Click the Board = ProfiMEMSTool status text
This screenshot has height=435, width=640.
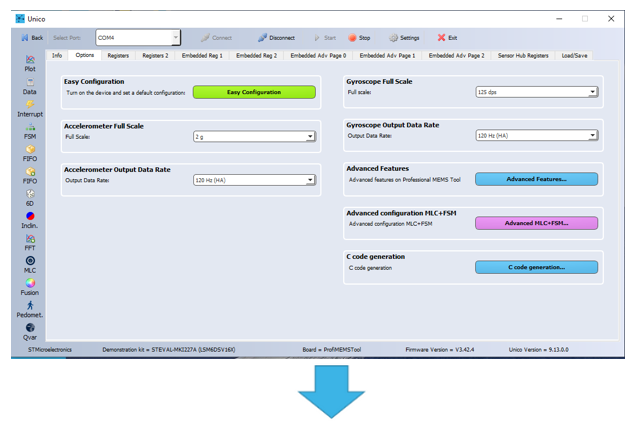coord(331,350)
